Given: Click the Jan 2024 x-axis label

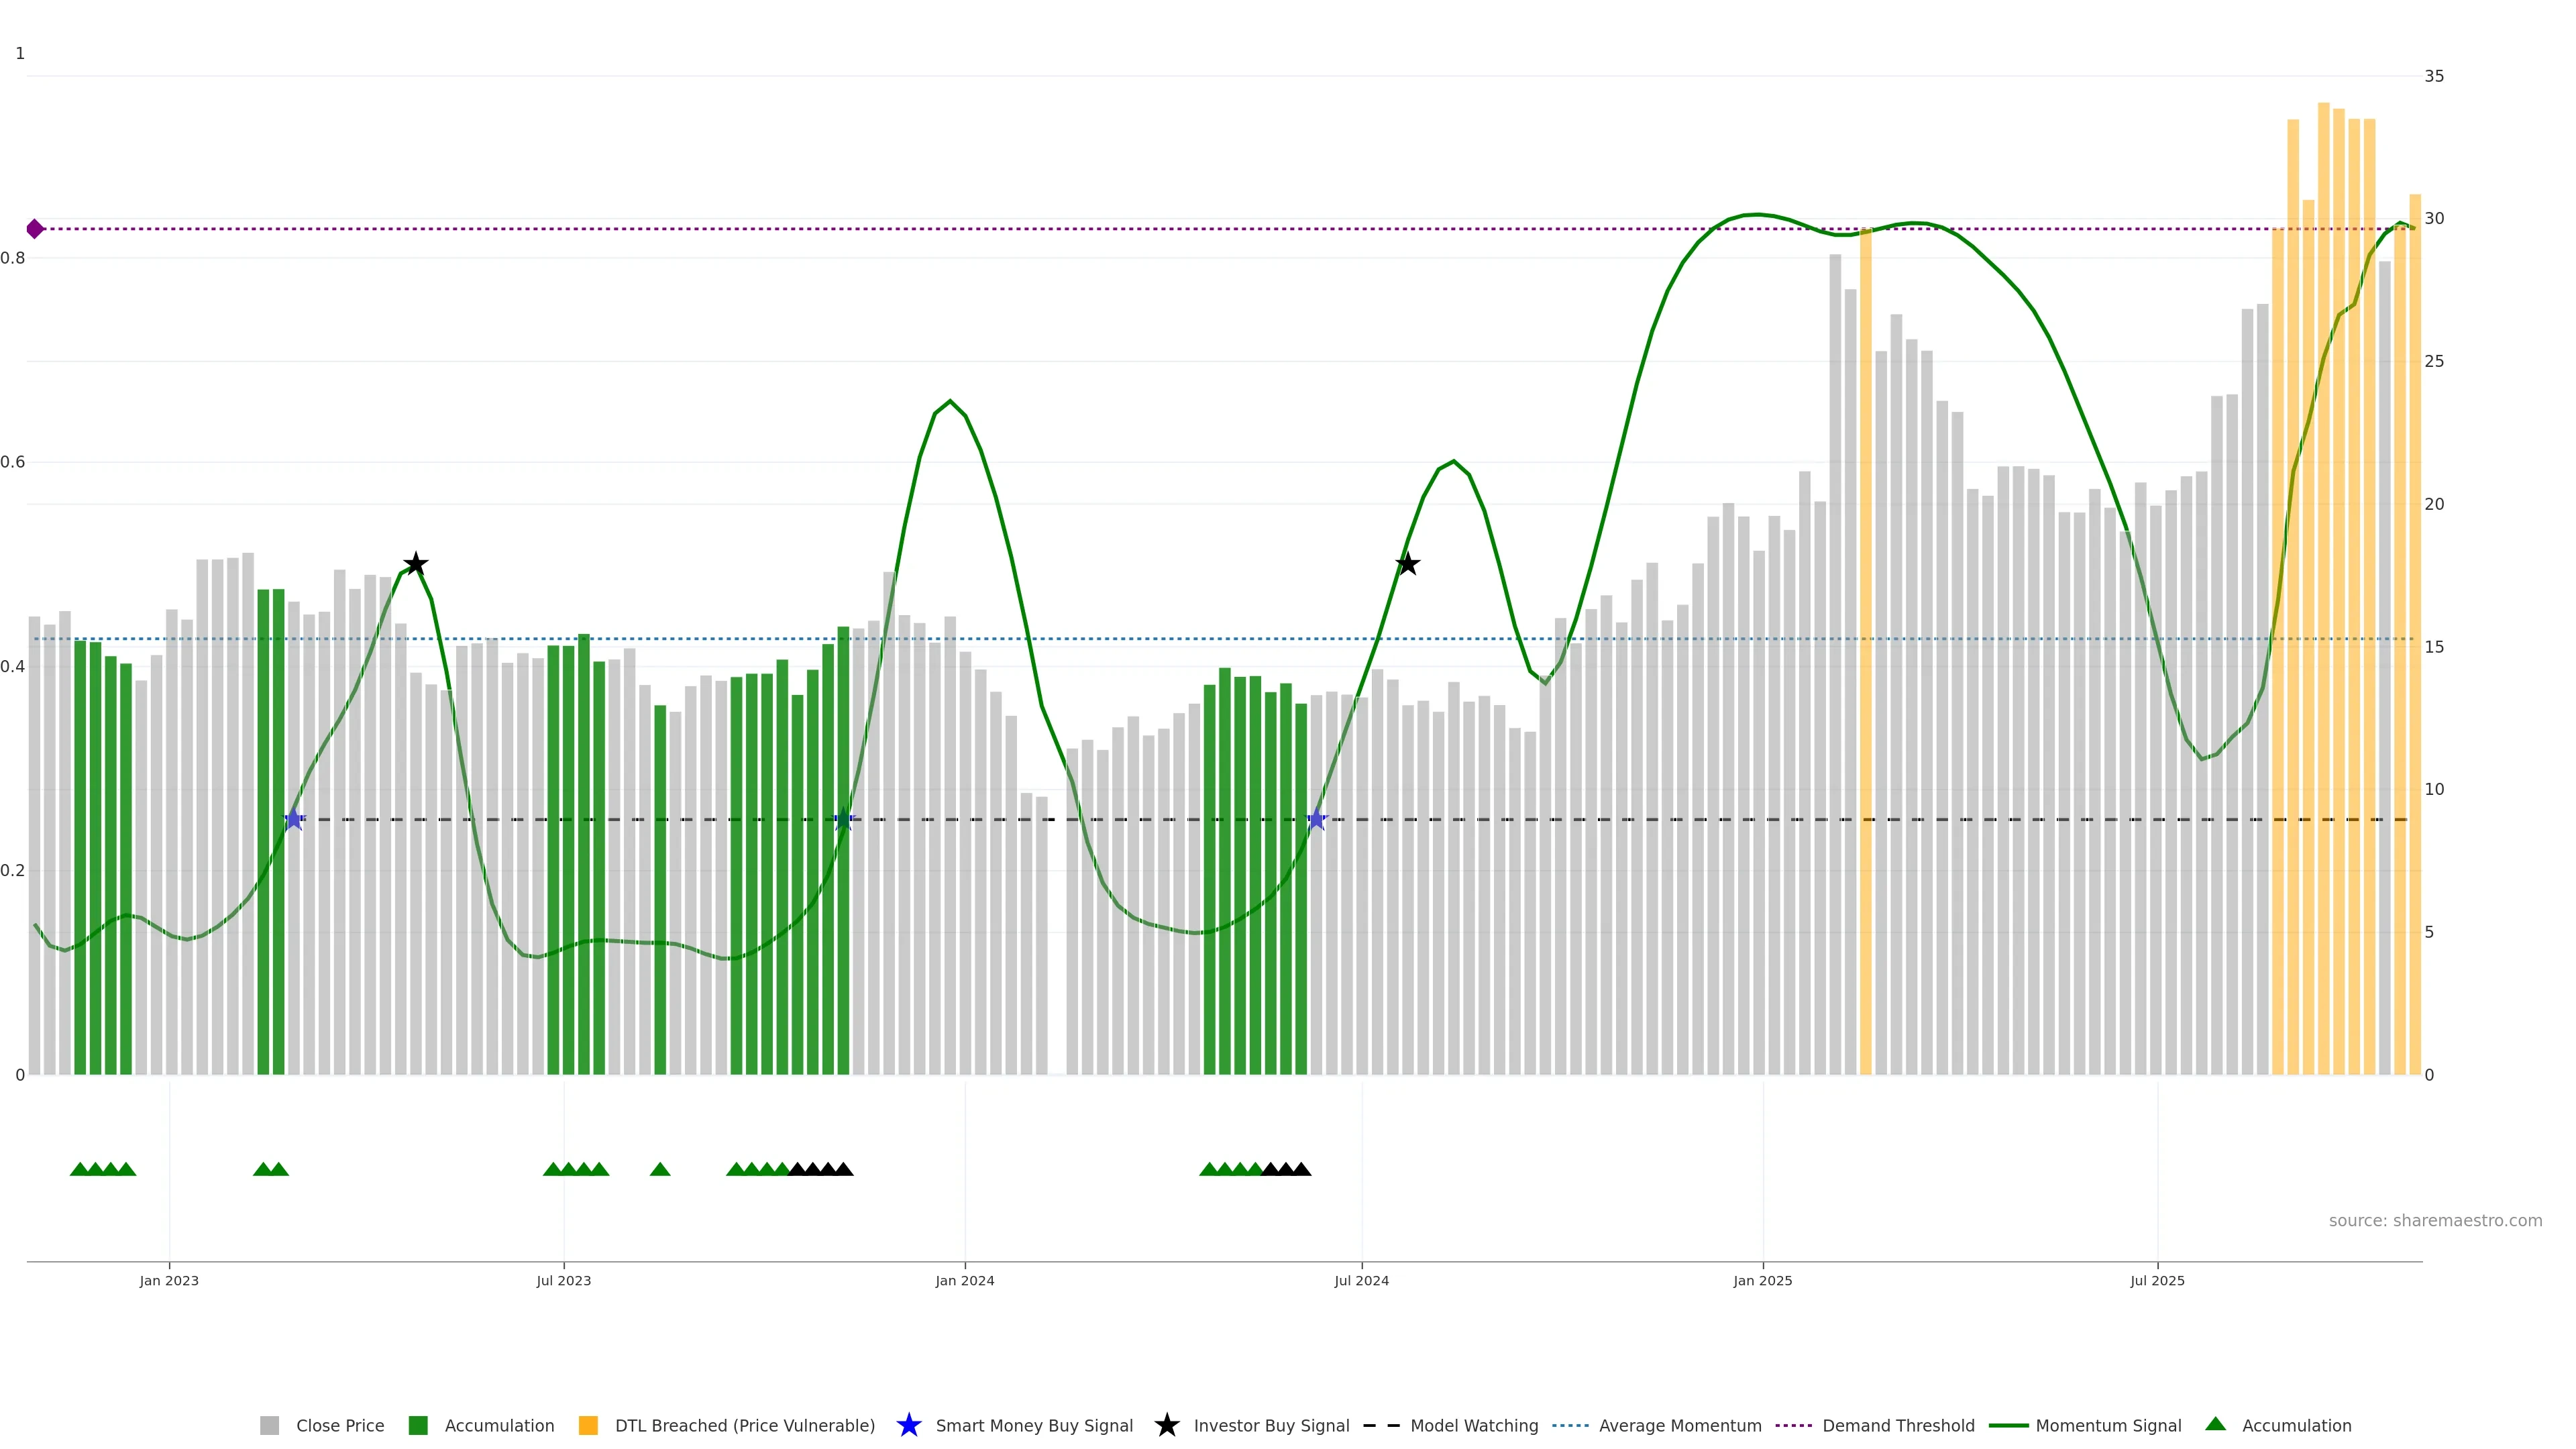Looking at the screenshot, I should click(964, 1281).
